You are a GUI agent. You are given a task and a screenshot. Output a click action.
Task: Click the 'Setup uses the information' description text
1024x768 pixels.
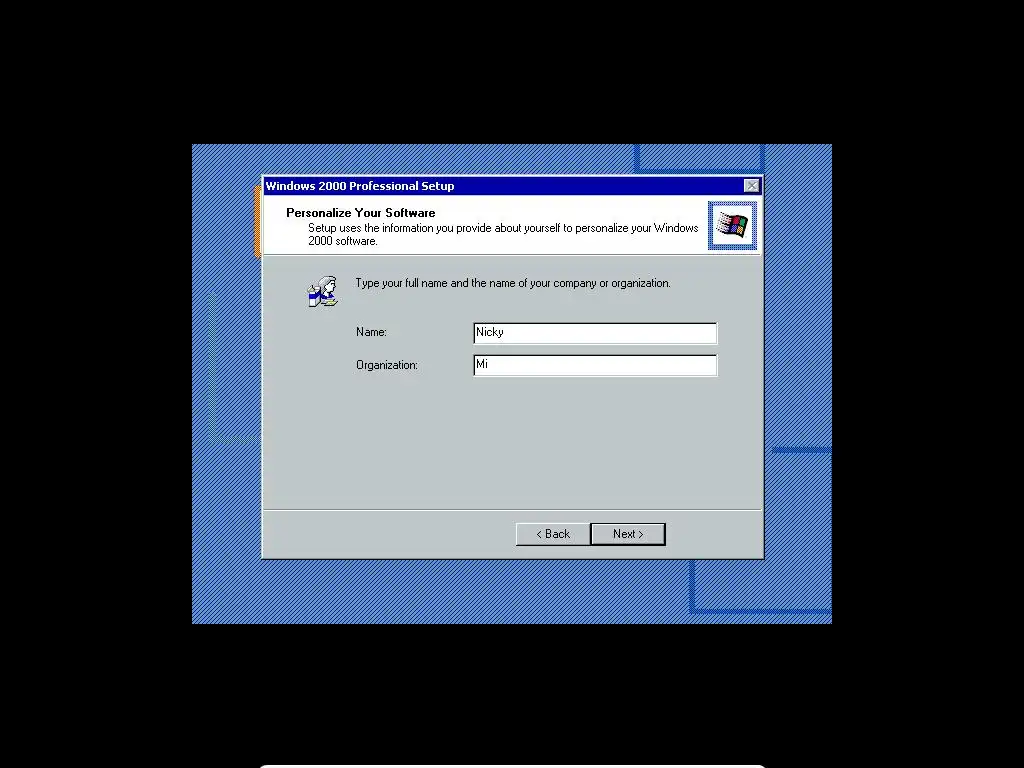(503, 234)
